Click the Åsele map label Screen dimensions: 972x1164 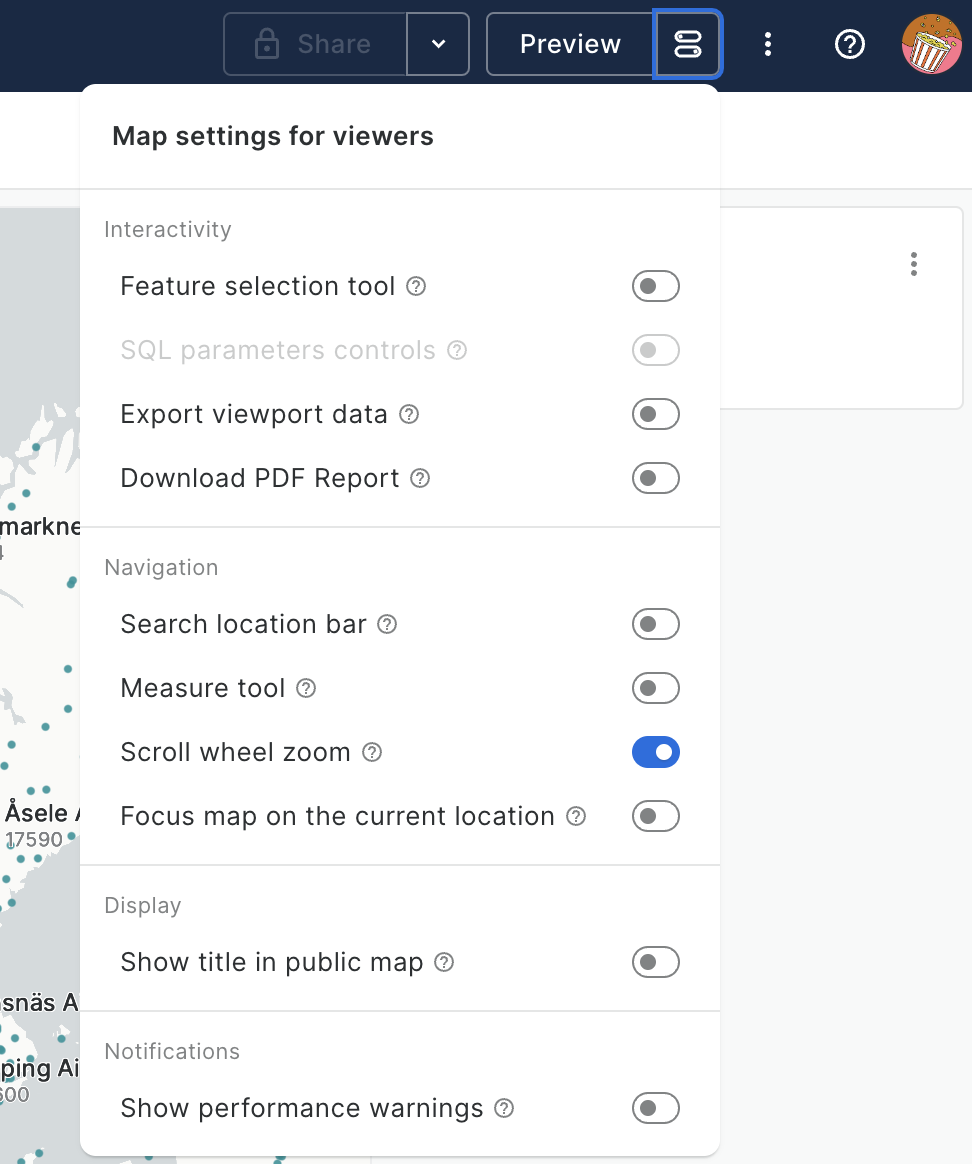tap(36, 811)
